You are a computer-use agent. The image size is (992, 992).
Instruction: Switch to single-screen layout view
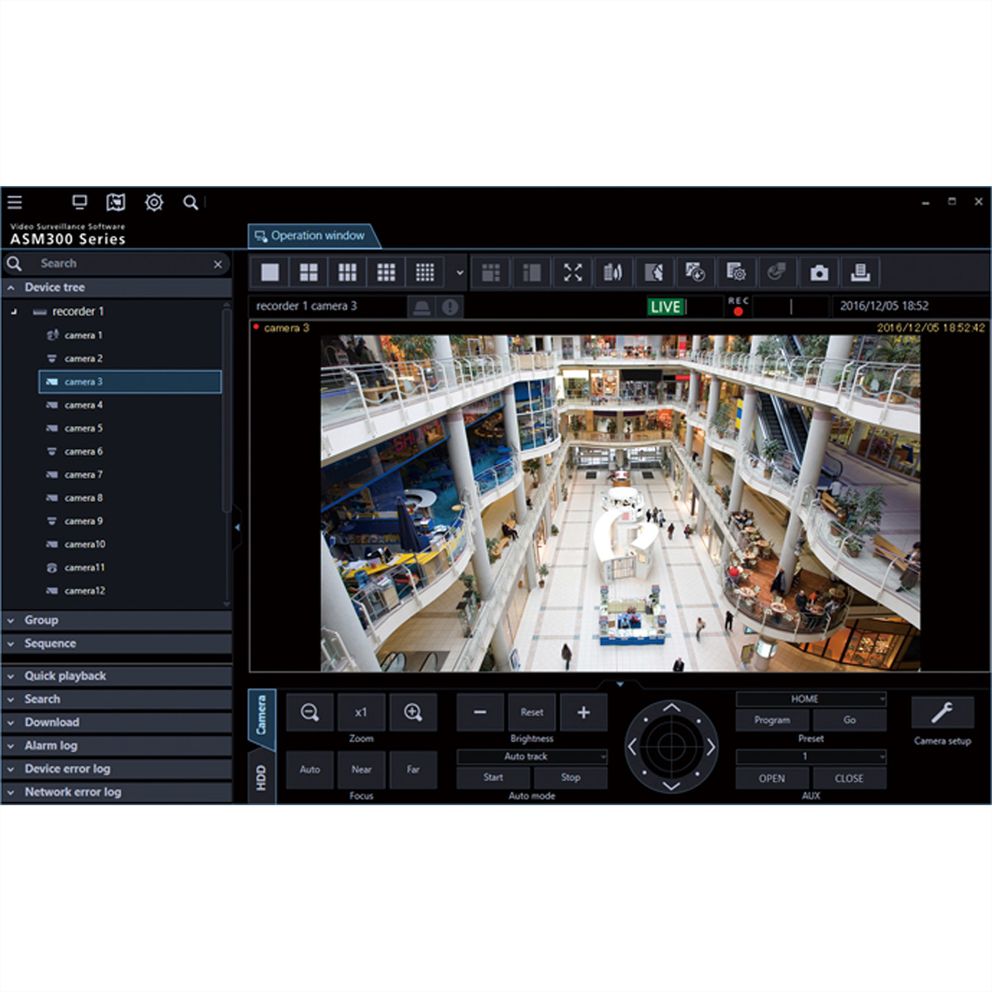click(x=270, y=272)
